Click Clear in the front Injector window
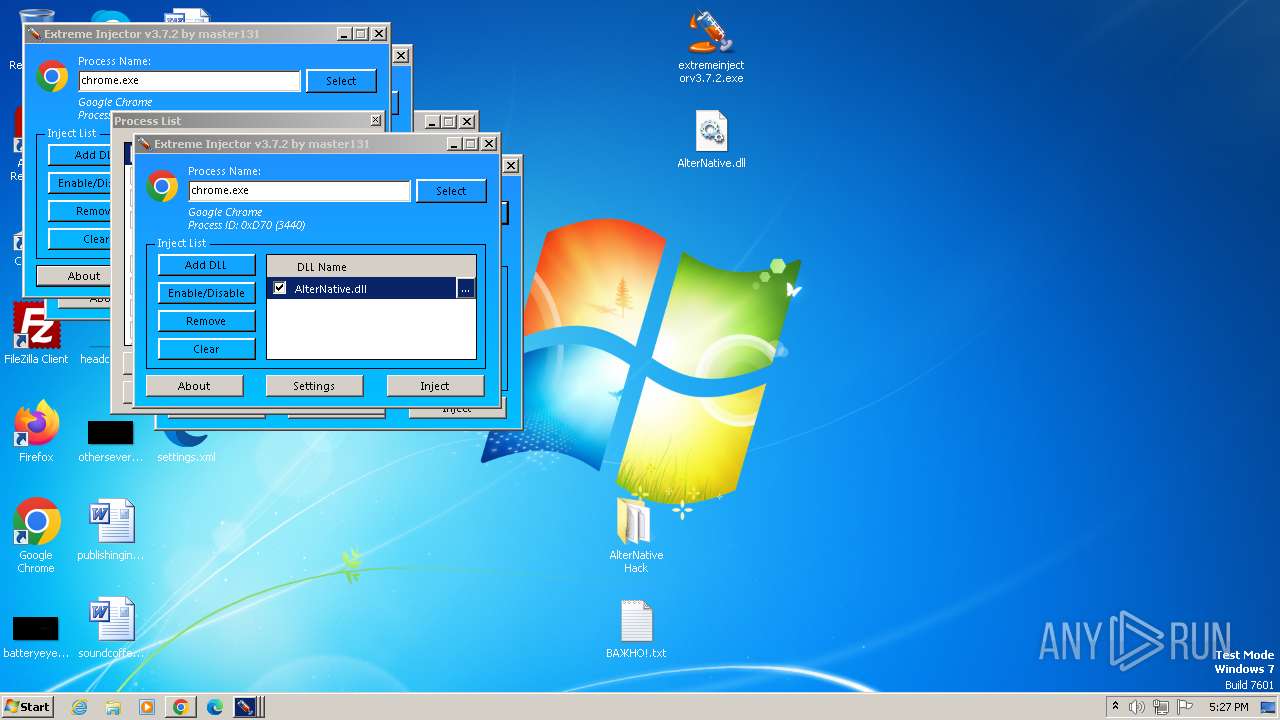The image size is (1280, 720). (206, 349)
